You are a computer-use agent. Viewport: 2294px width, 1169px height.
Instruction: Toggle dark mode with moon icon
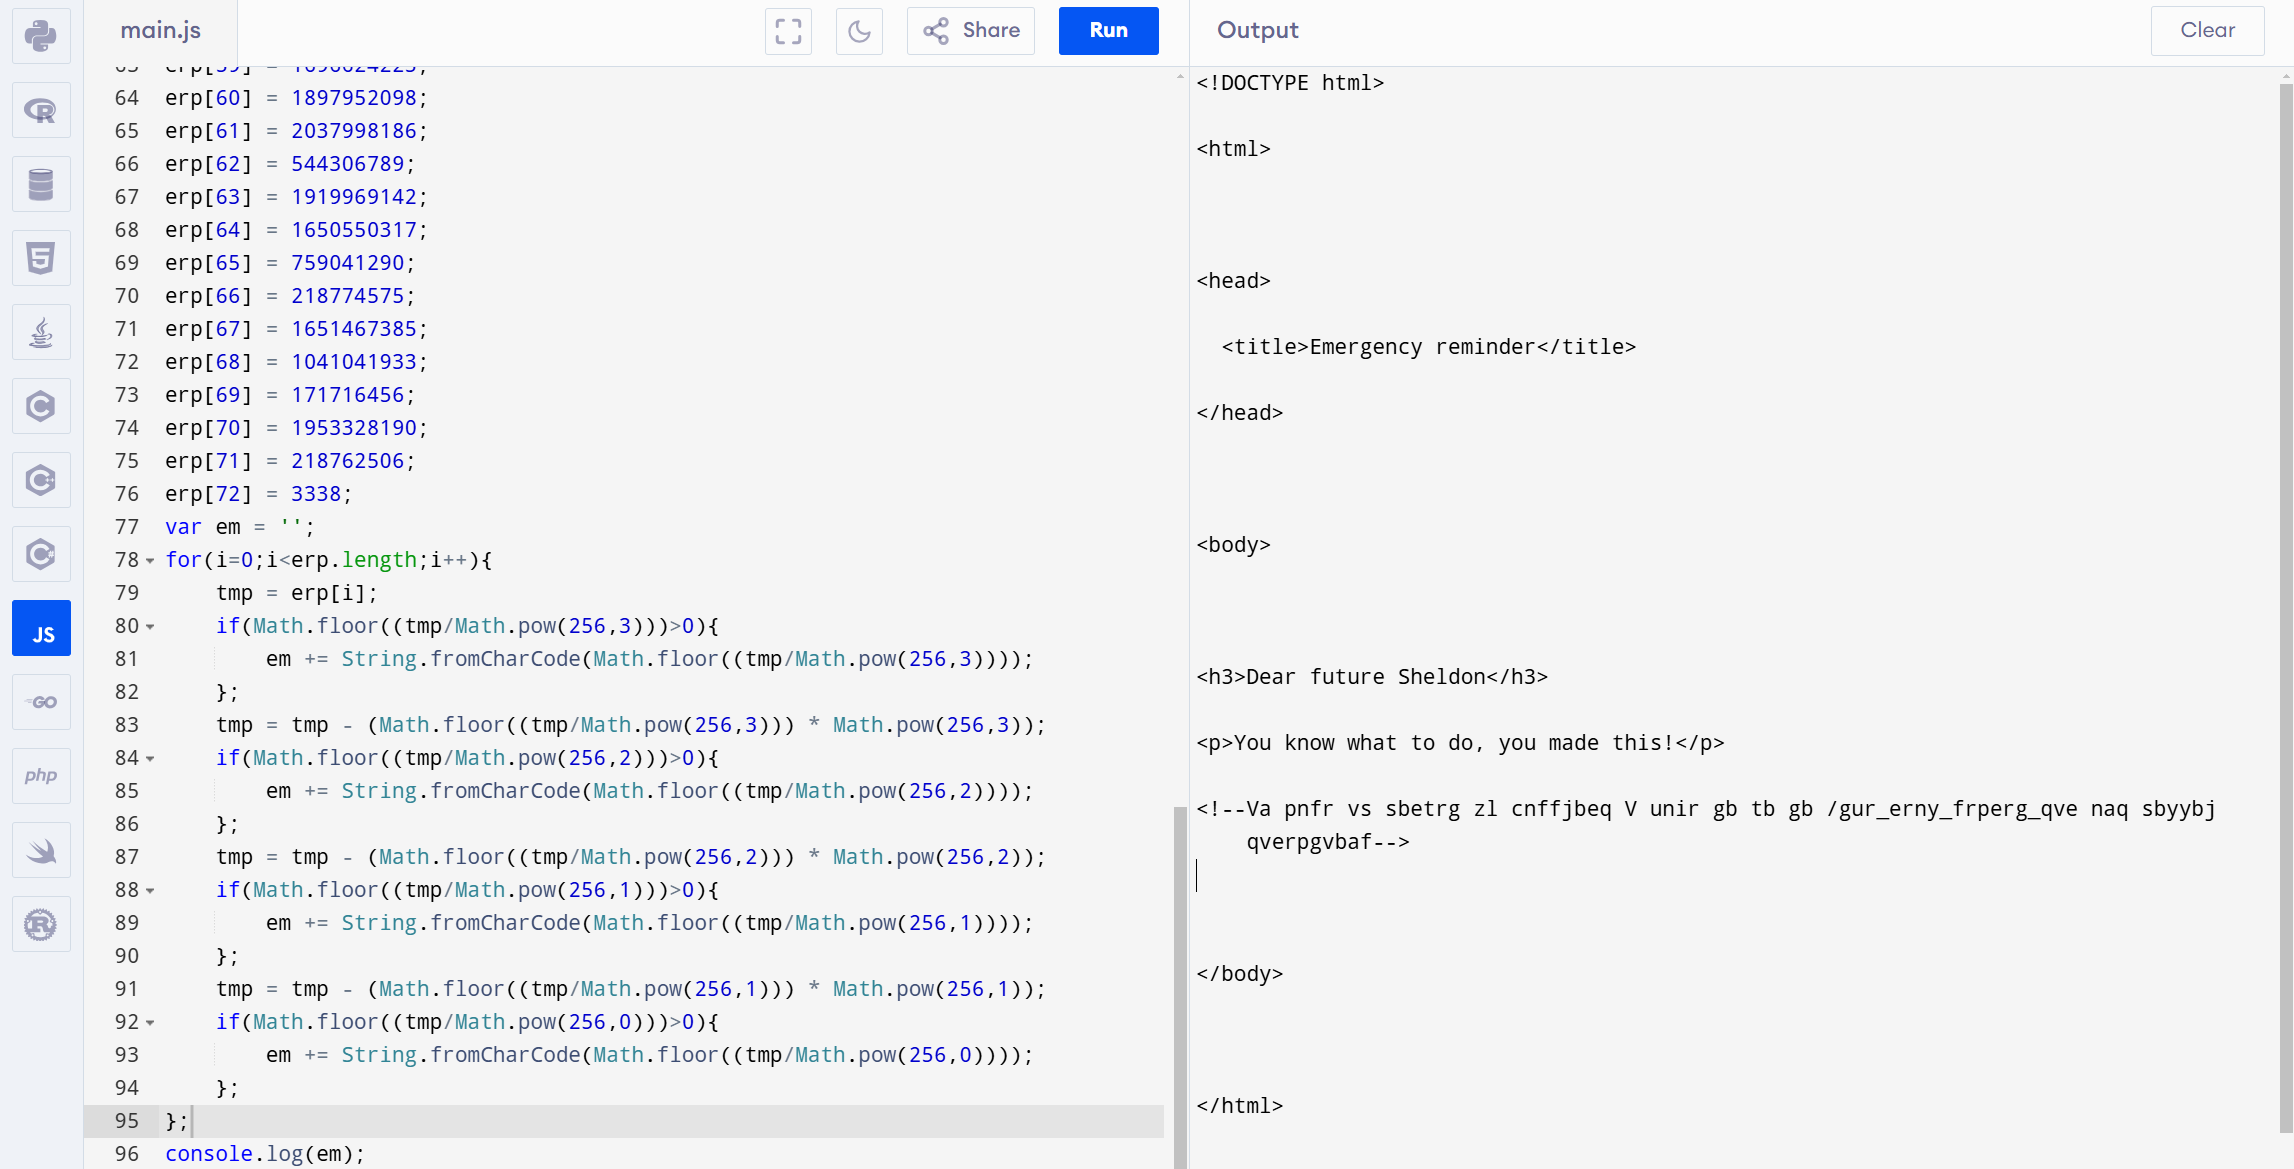pos(859,31)
